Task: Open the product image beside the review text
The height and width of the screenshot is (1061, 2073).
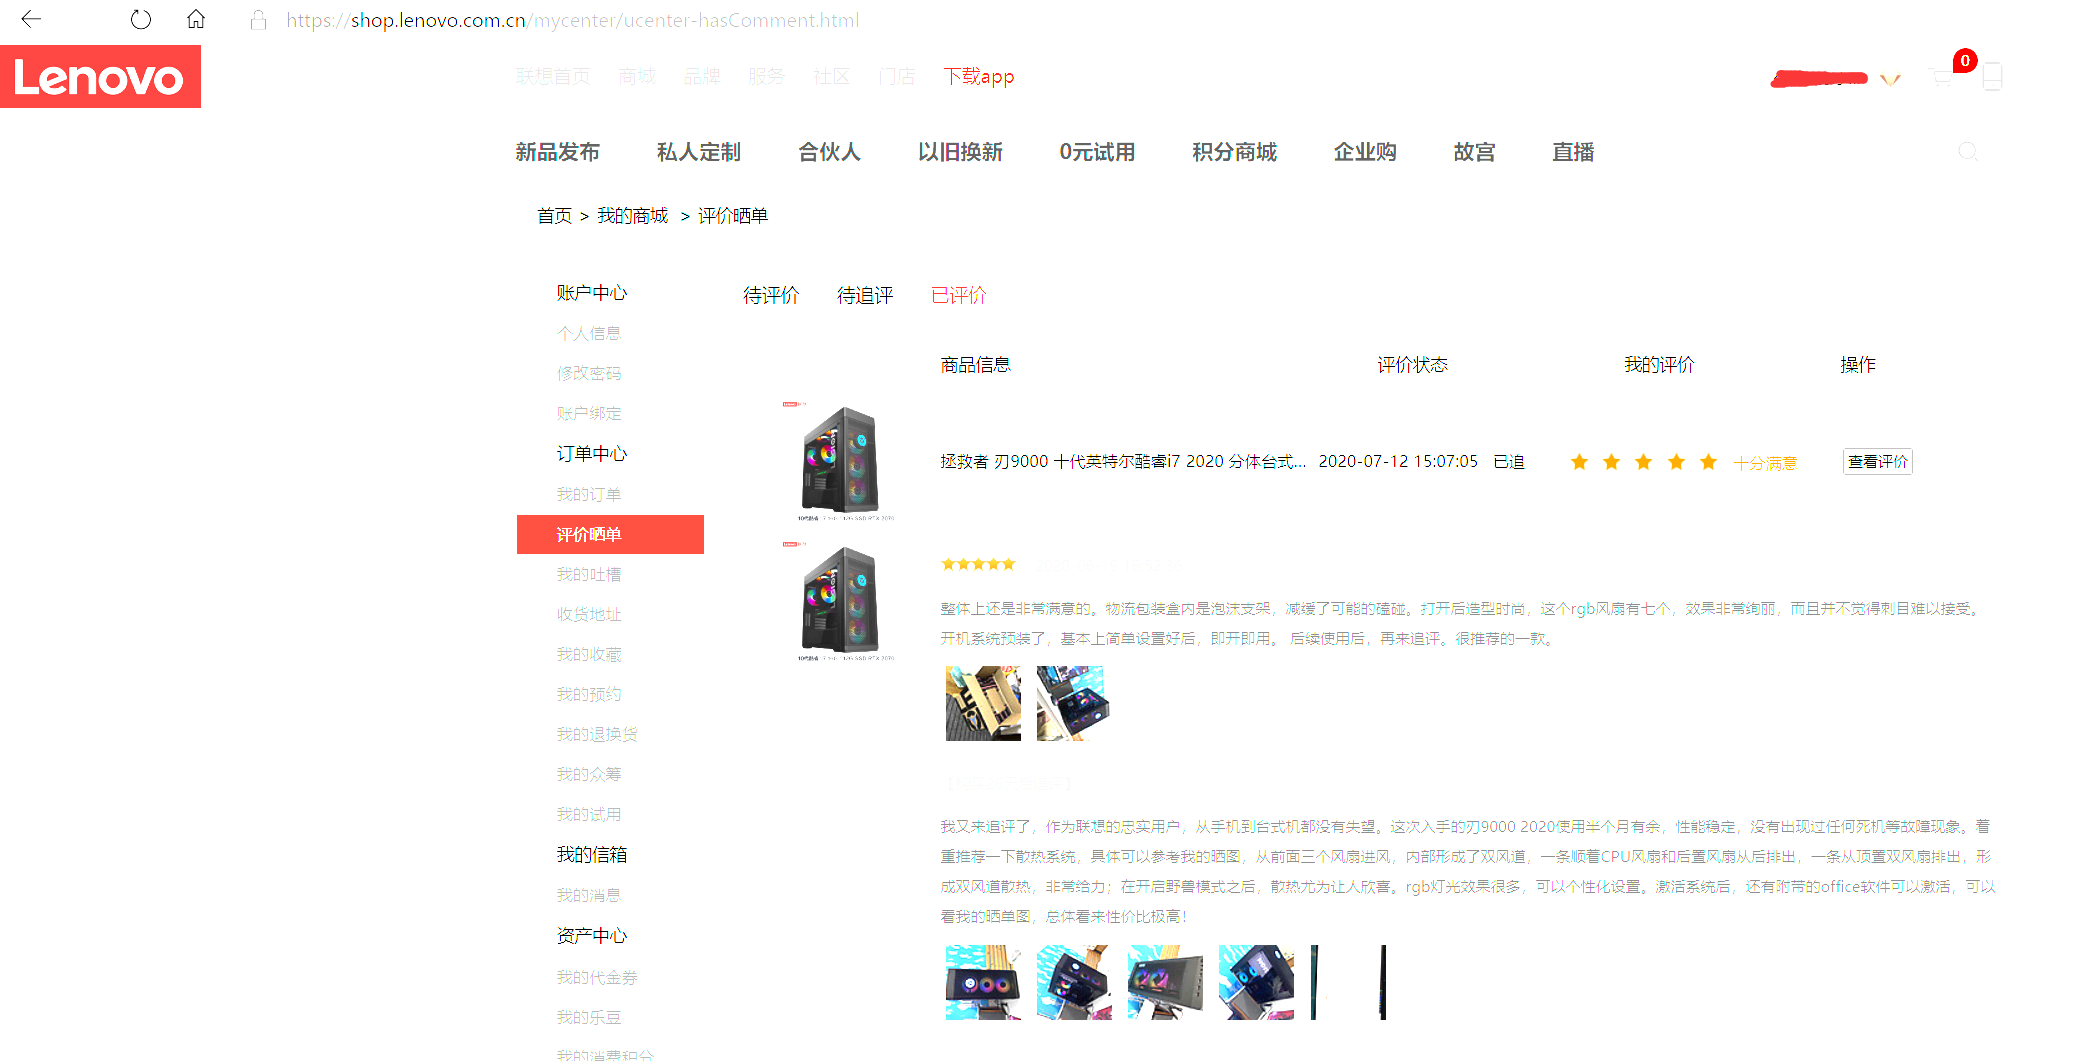Action: 840,601
